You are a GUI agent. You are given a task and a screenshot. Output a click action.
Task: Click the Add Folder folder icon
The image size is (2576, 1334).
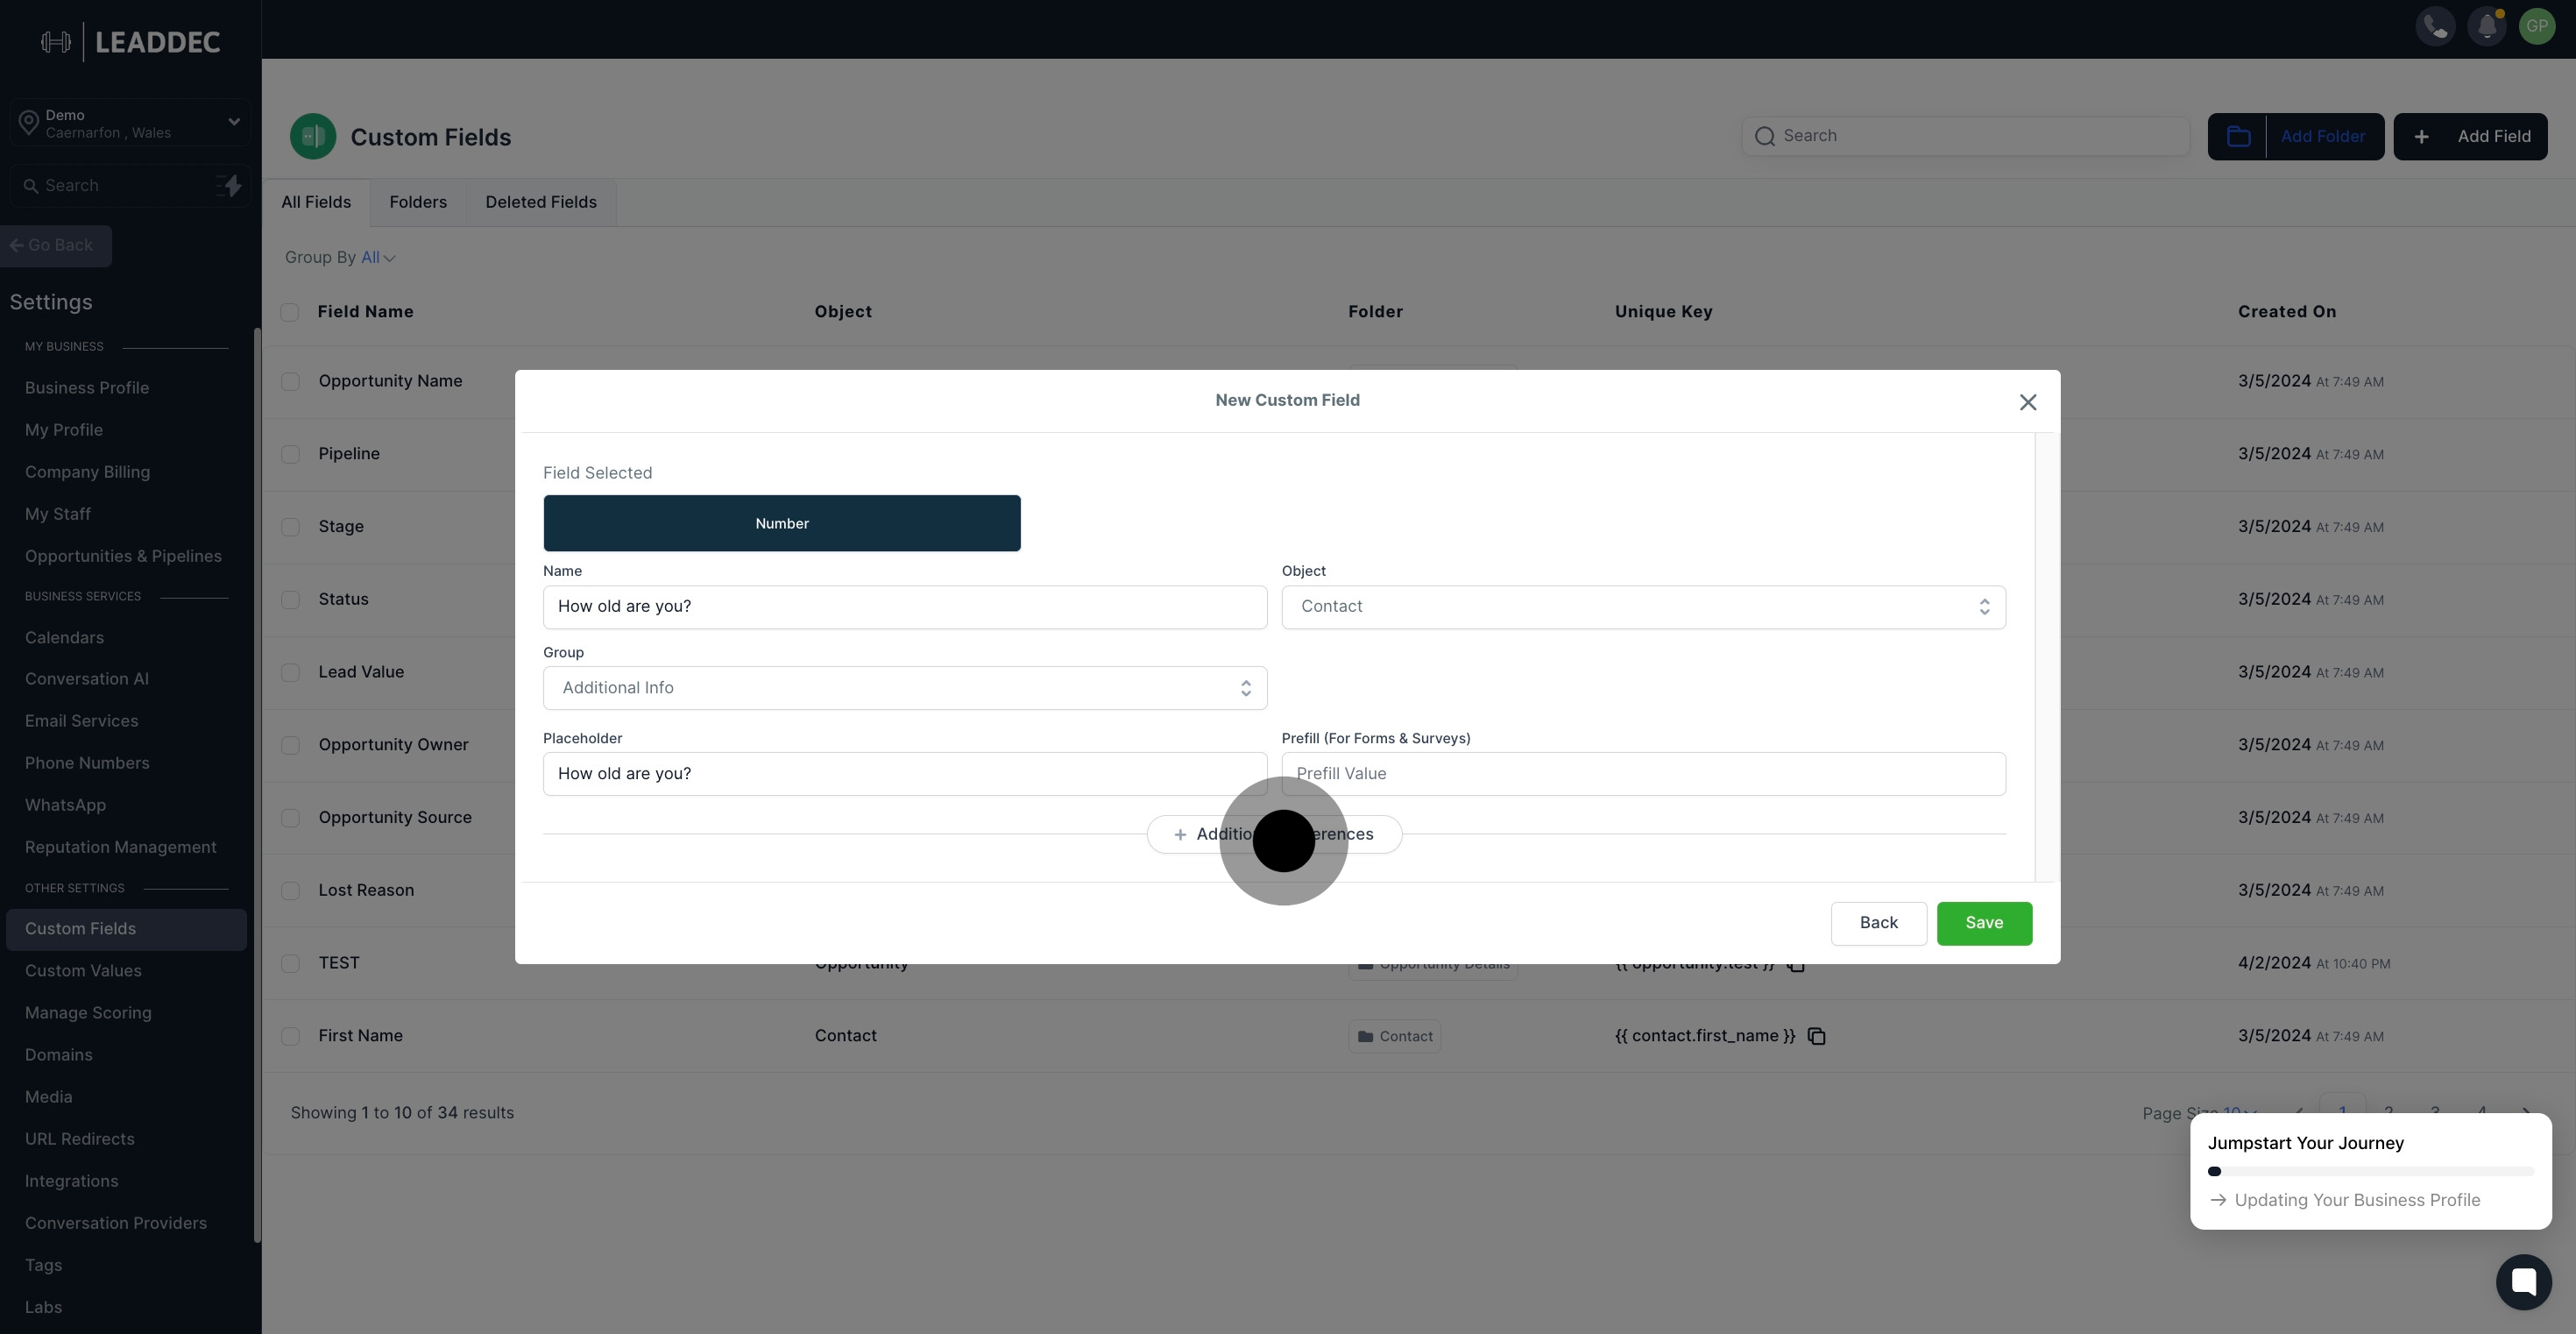2238,137
